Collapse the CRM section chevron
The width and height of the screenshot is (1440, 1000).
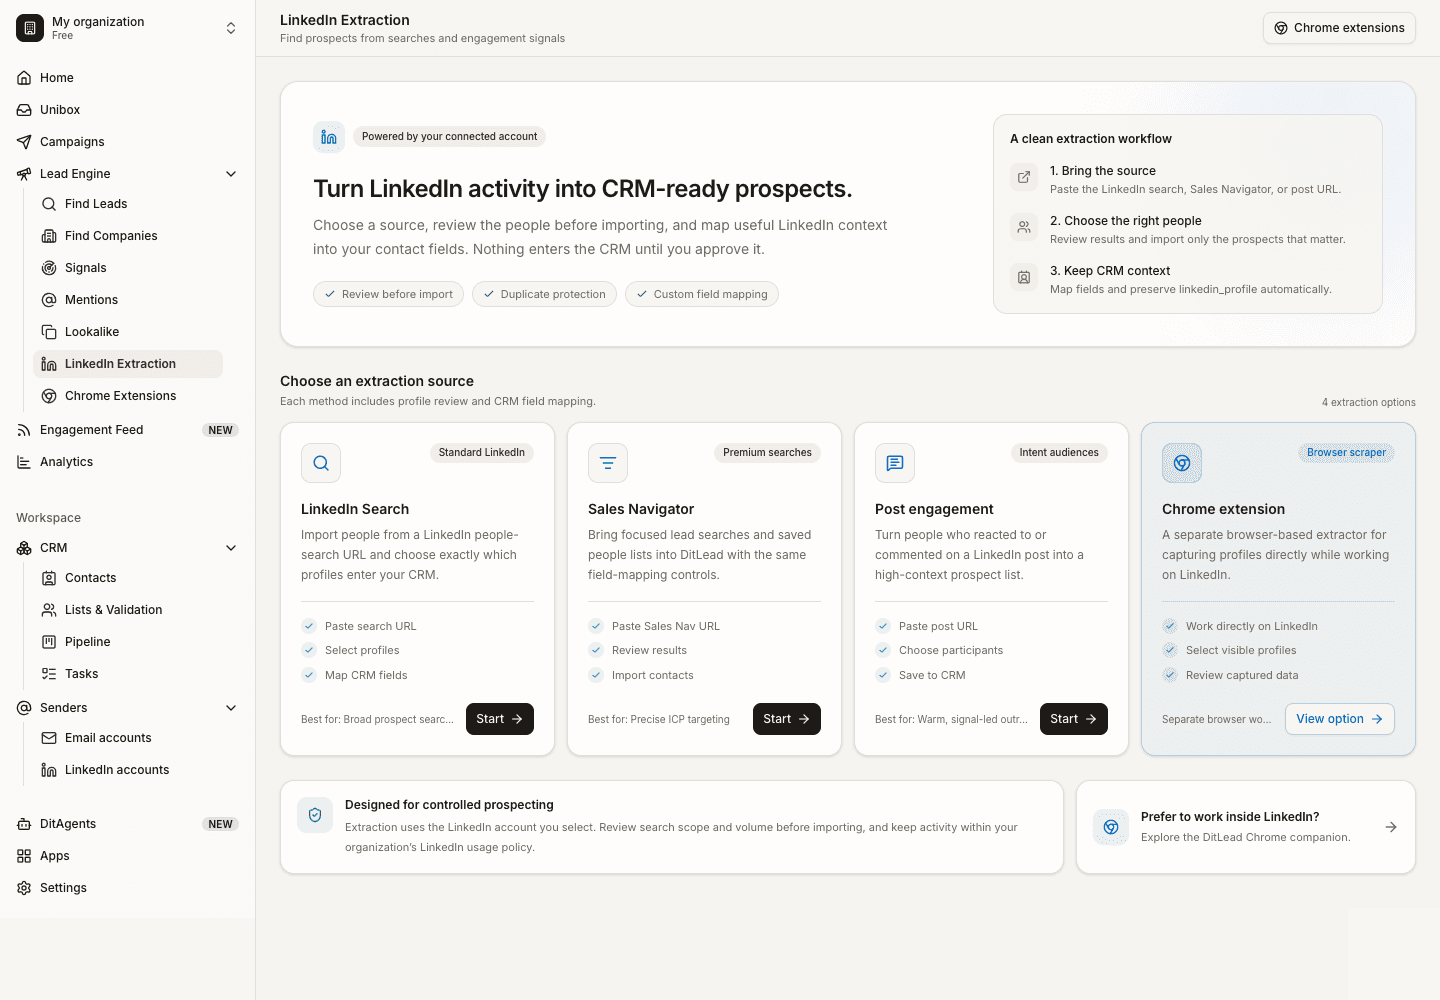tap(231, 548)
